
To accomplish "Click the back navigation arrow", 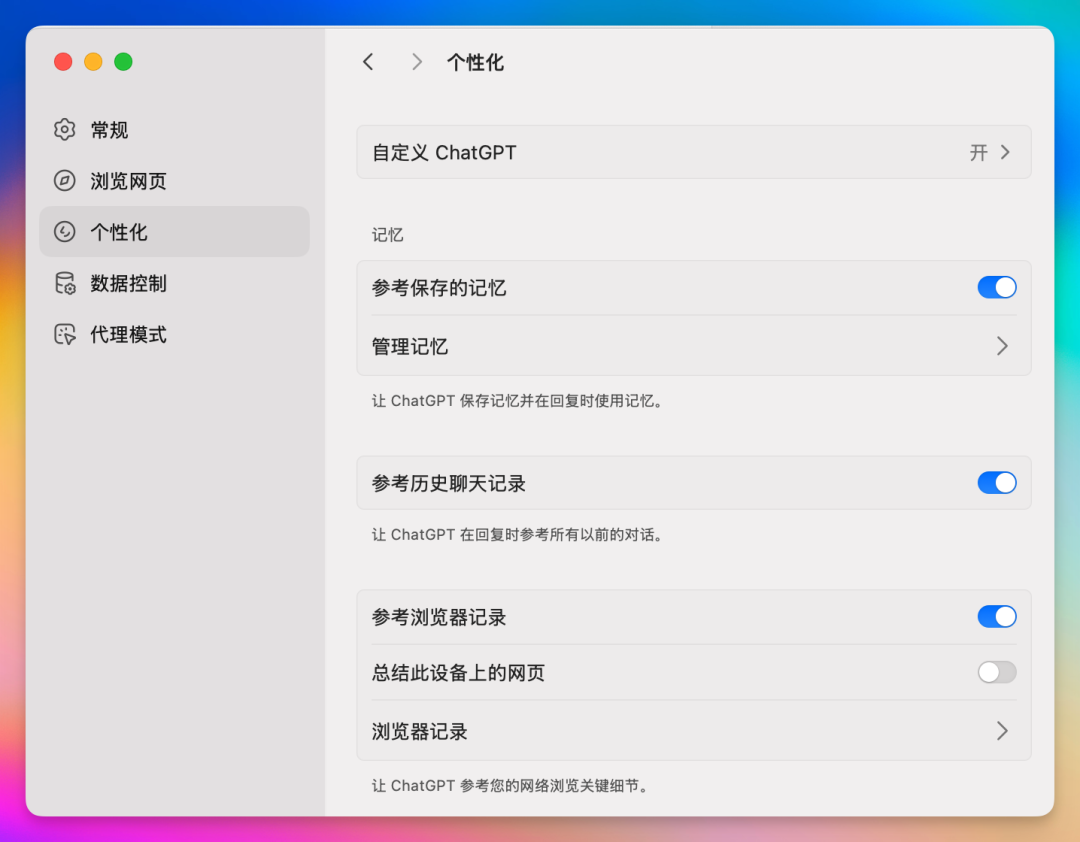I will (x=367, y=61).
